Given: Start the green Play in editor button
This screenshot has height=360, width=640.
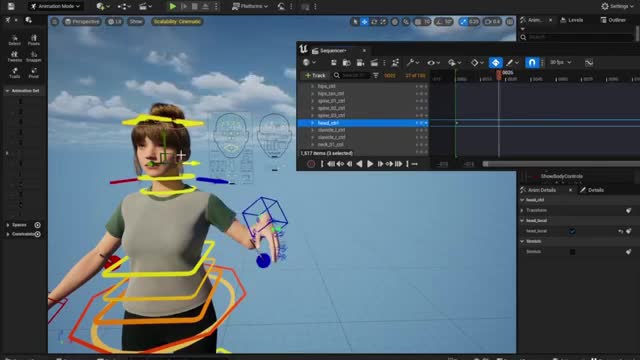Looking at the screenshot, I should [x=173, y=6].
